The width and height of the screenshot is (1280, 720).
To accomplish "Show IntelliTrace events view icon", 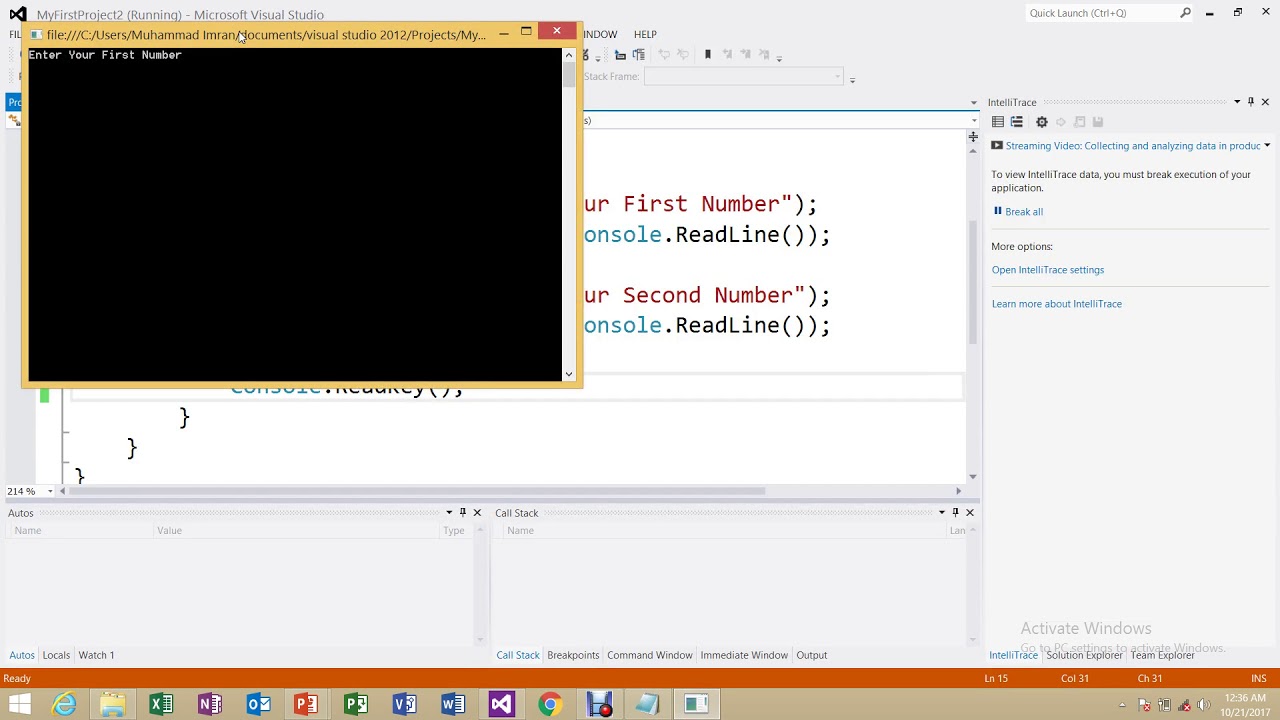I will pos(998,122).
